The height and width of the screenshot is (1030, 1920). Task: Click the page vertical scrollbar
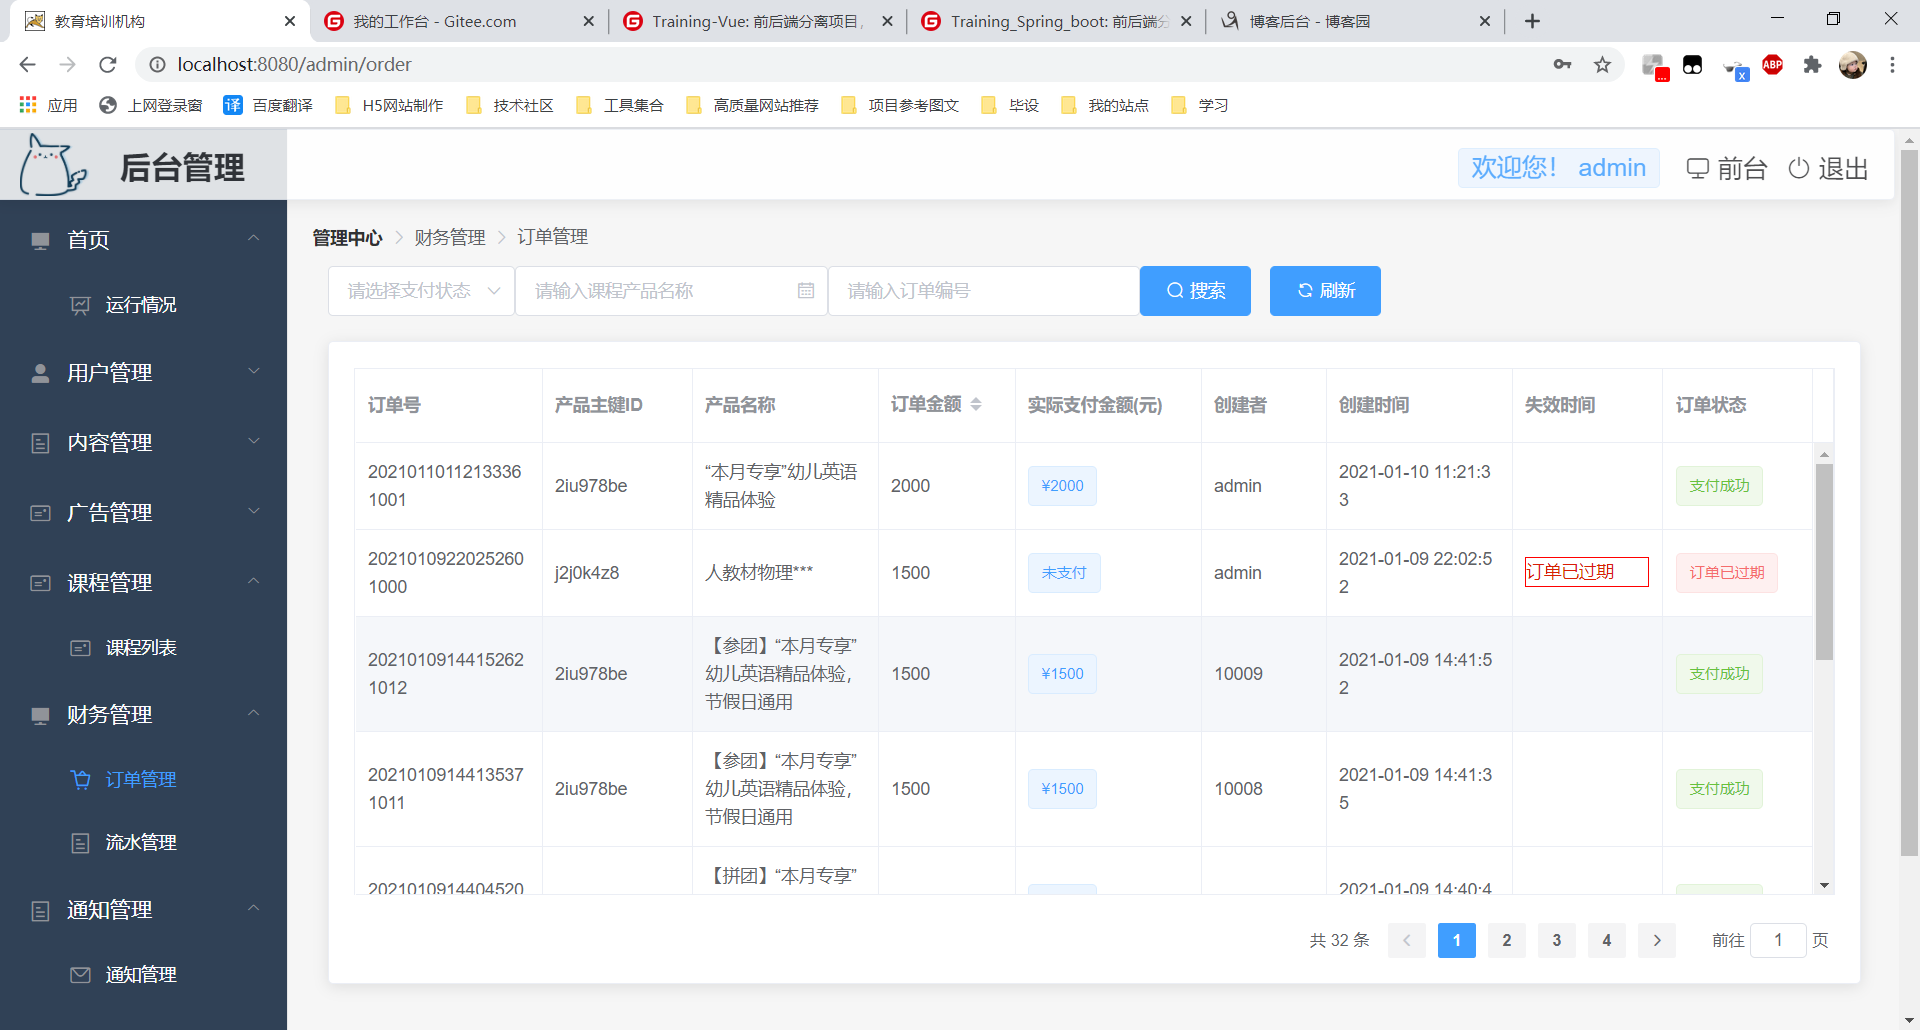tap(1909, 503)
